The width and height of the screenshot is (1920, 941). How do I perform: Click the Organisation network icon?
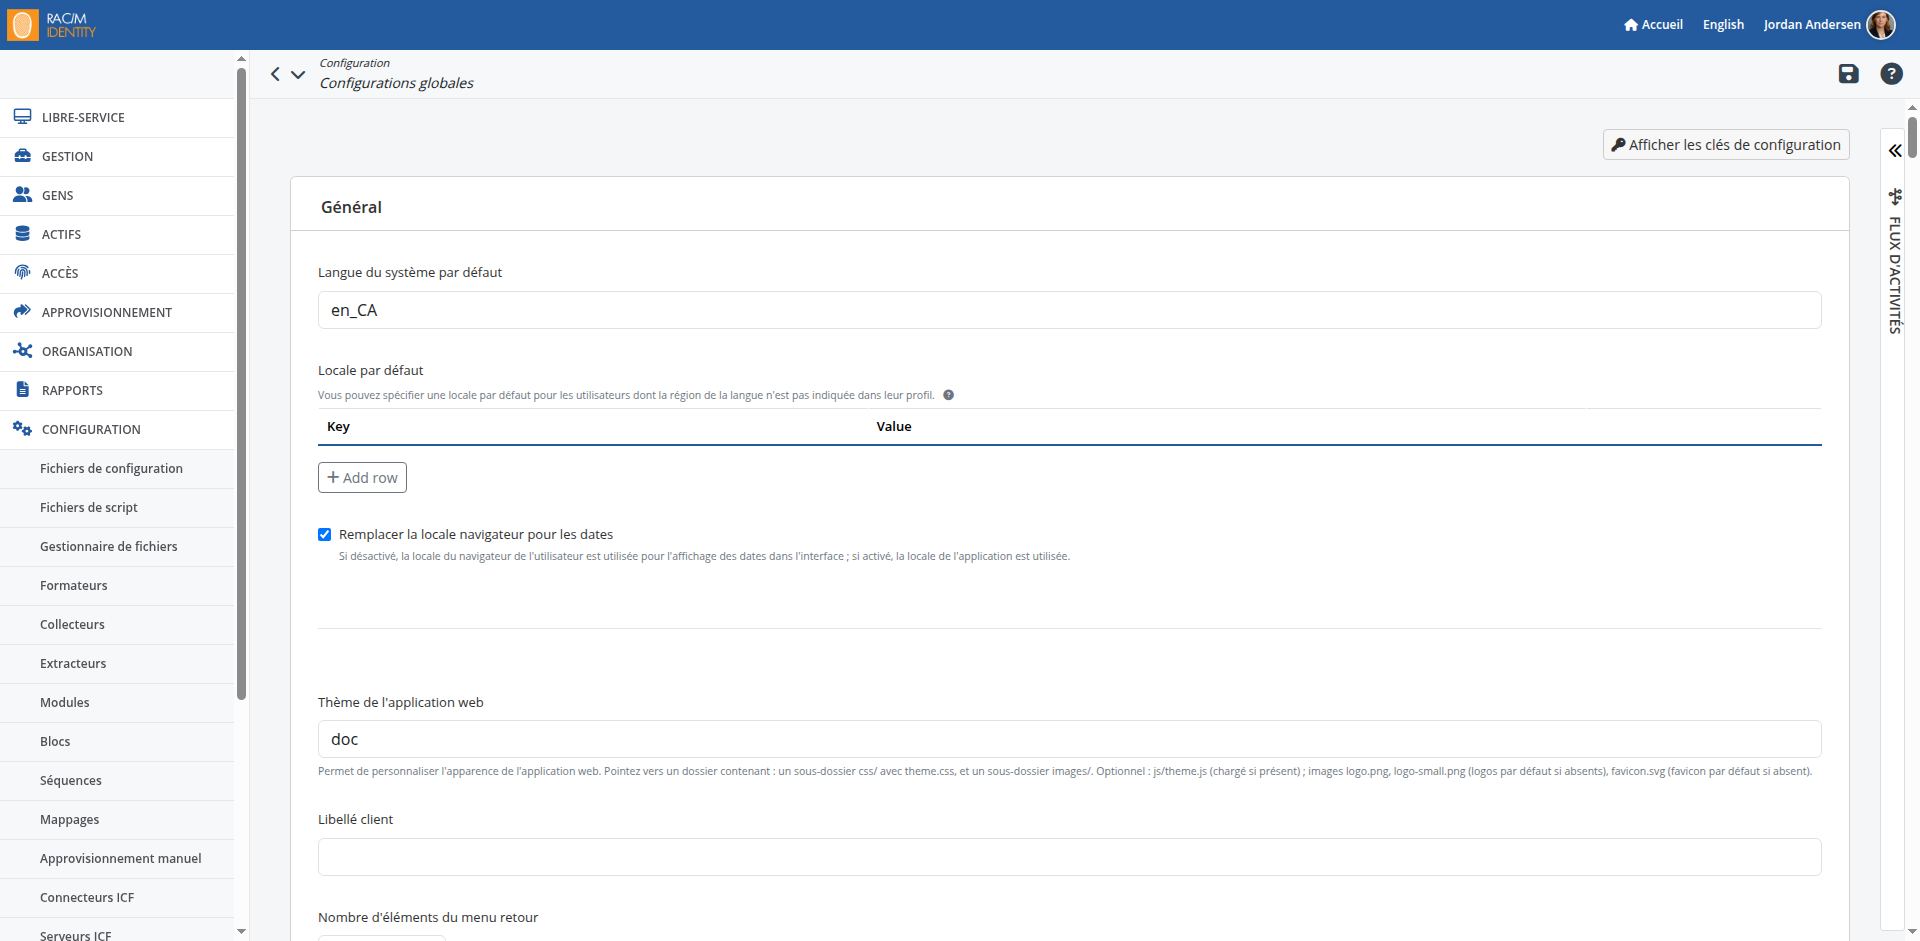[x=22, y=351]
